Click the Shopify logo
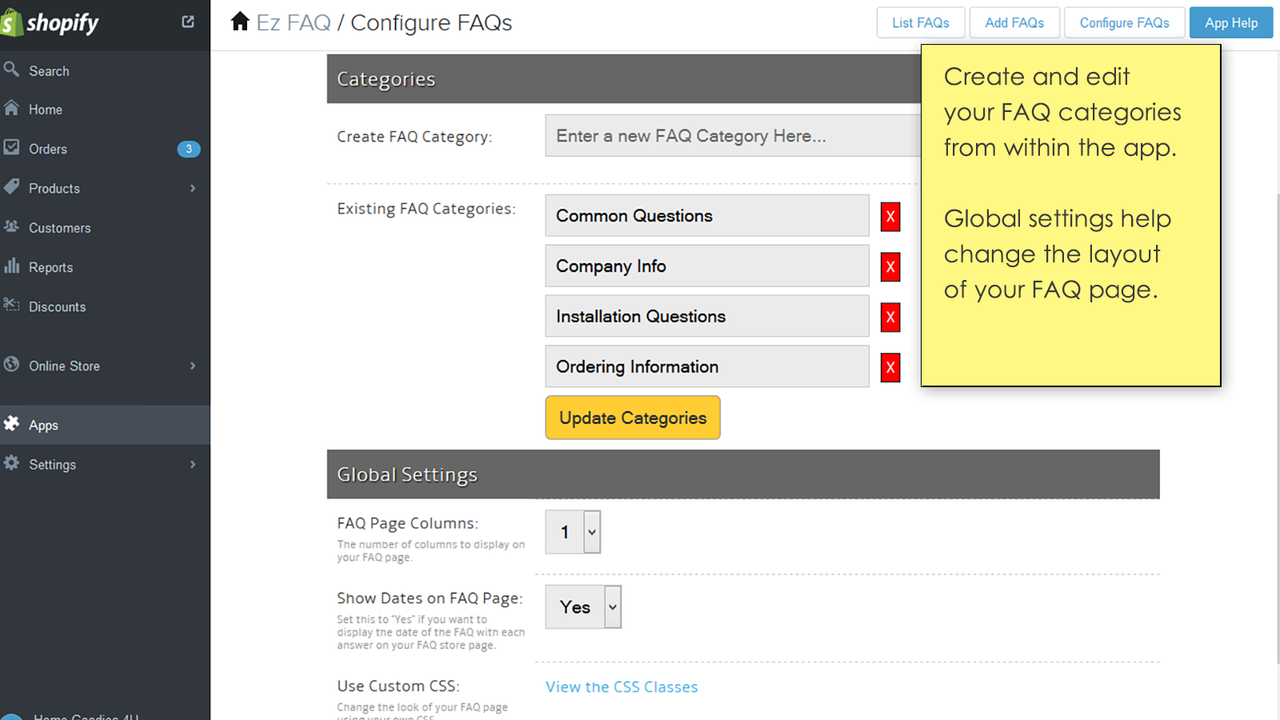 50,23
